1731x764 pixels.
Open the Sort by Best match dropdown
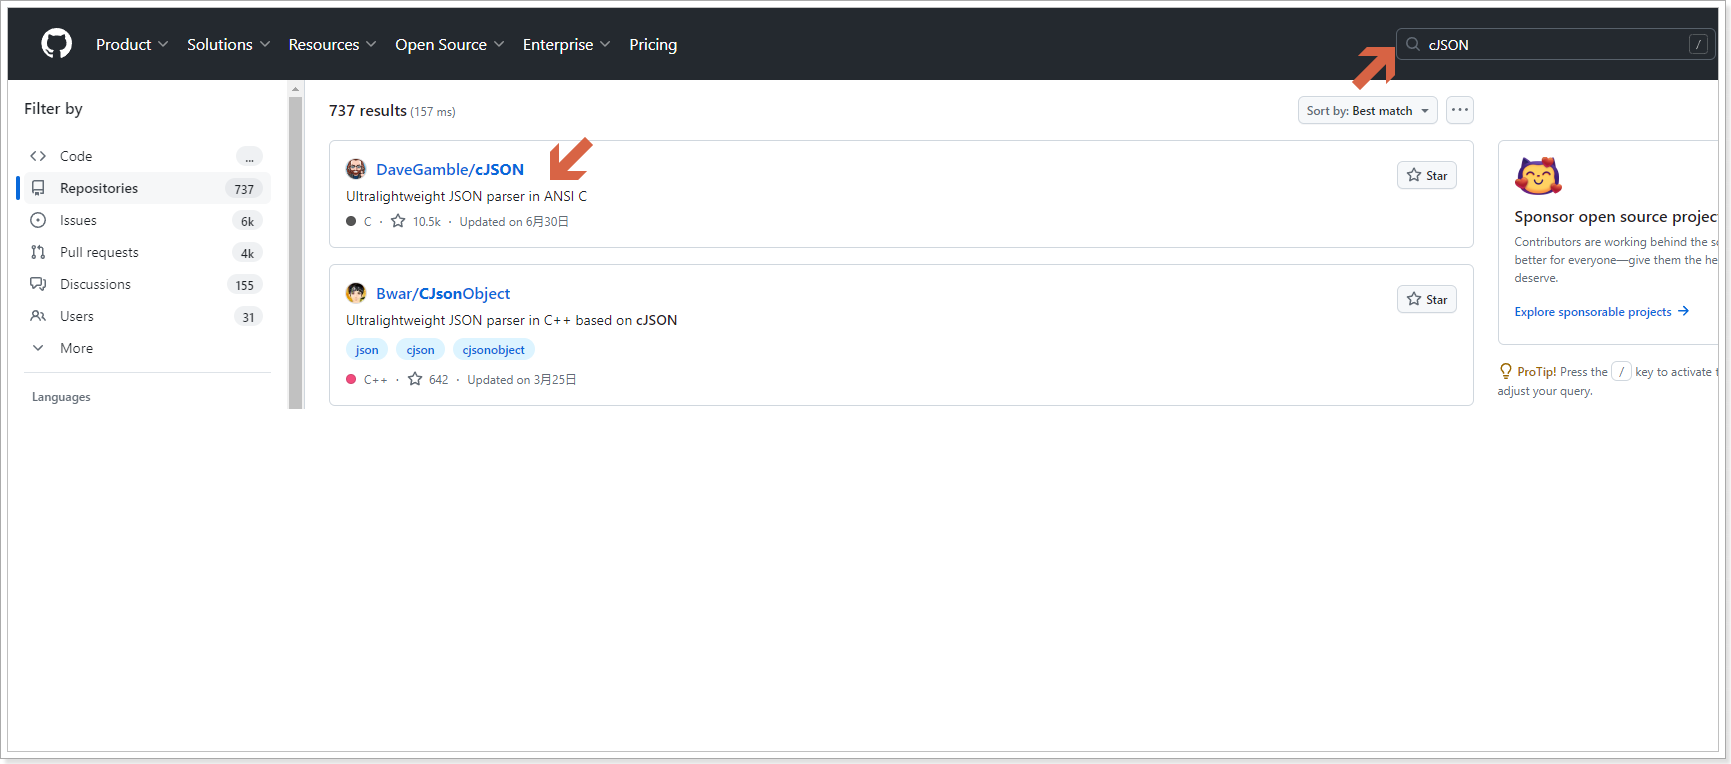click(1367, 110)
